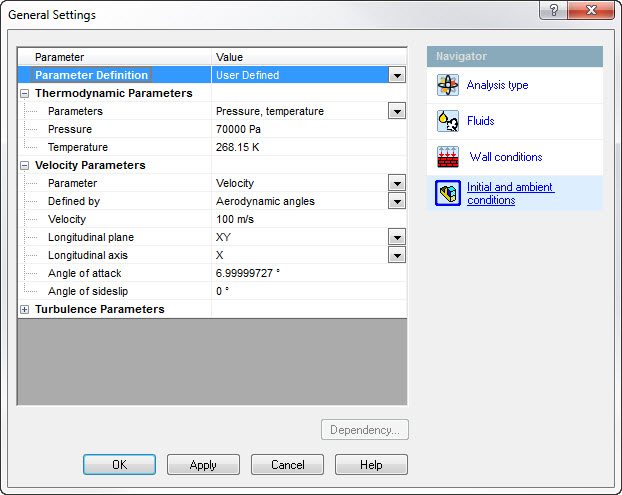The image size is (622, 495).
Task: Collapse the Velocity Parameters section
Action: tap(25, 165)
